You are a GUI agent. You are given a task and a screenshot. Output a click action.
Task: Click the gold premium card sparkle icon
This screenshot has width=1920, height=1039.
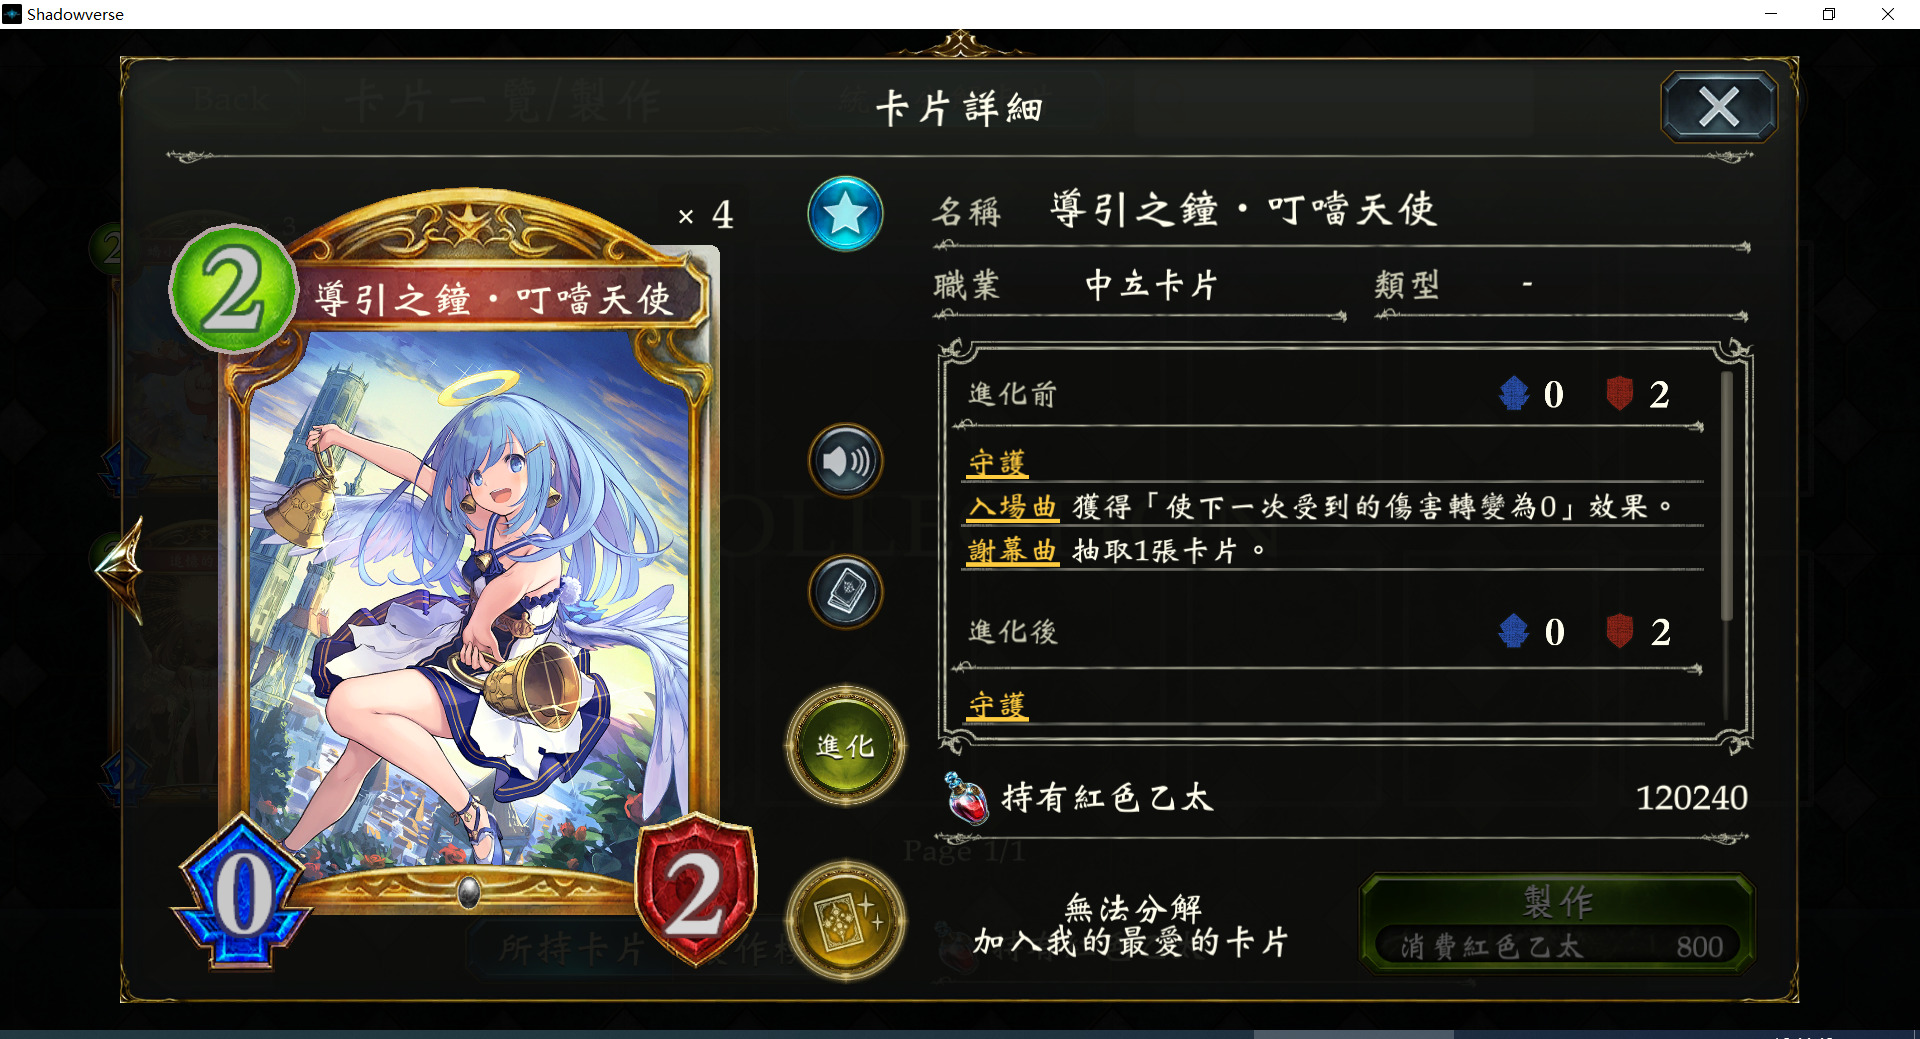pyautogui.click(x=846, y=920)
